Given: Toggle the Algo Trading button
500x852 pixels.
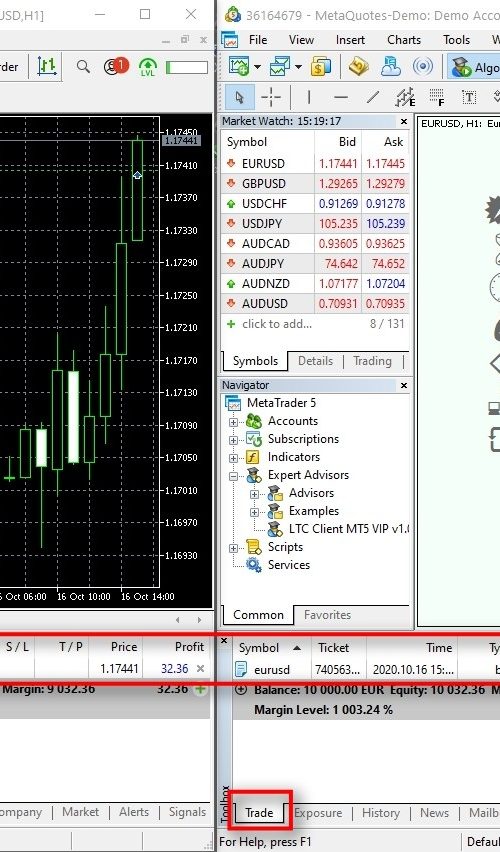Looking at the screenshot, I should pos(474,67).
